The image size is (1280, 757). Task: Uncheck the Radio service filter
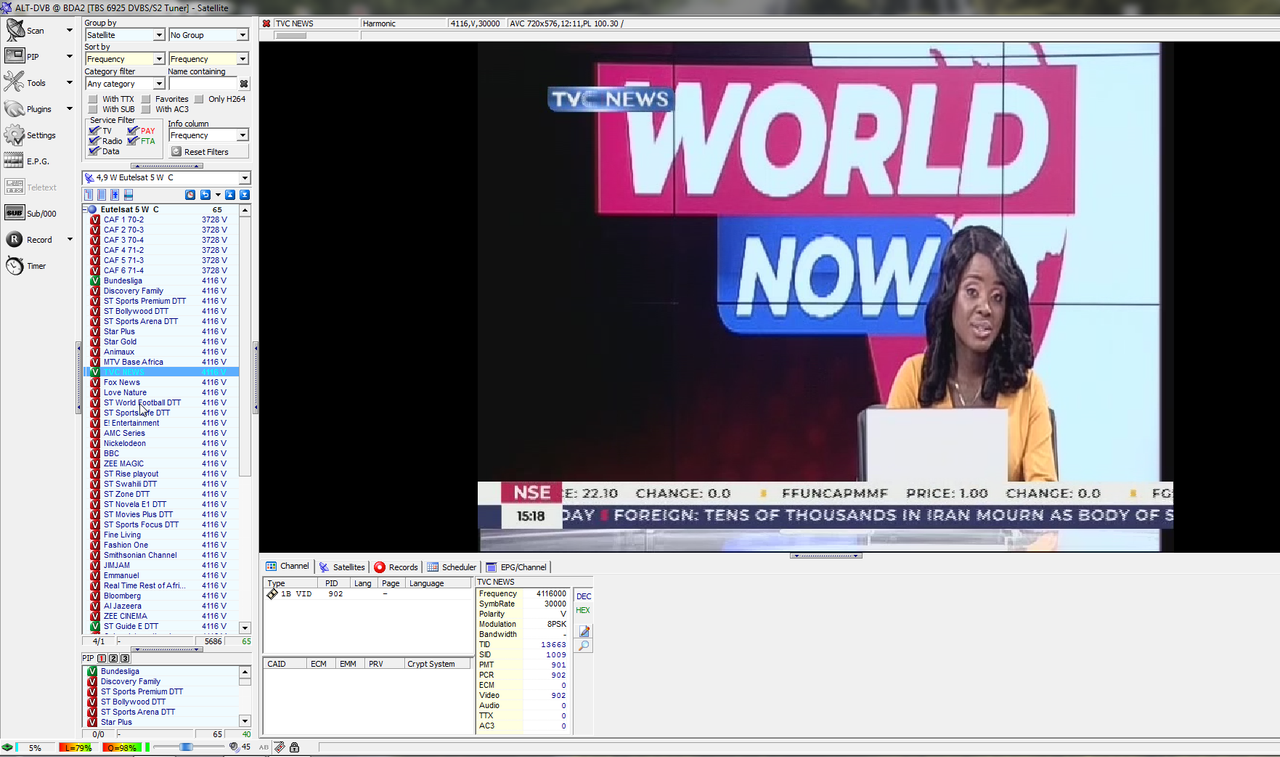94,141
